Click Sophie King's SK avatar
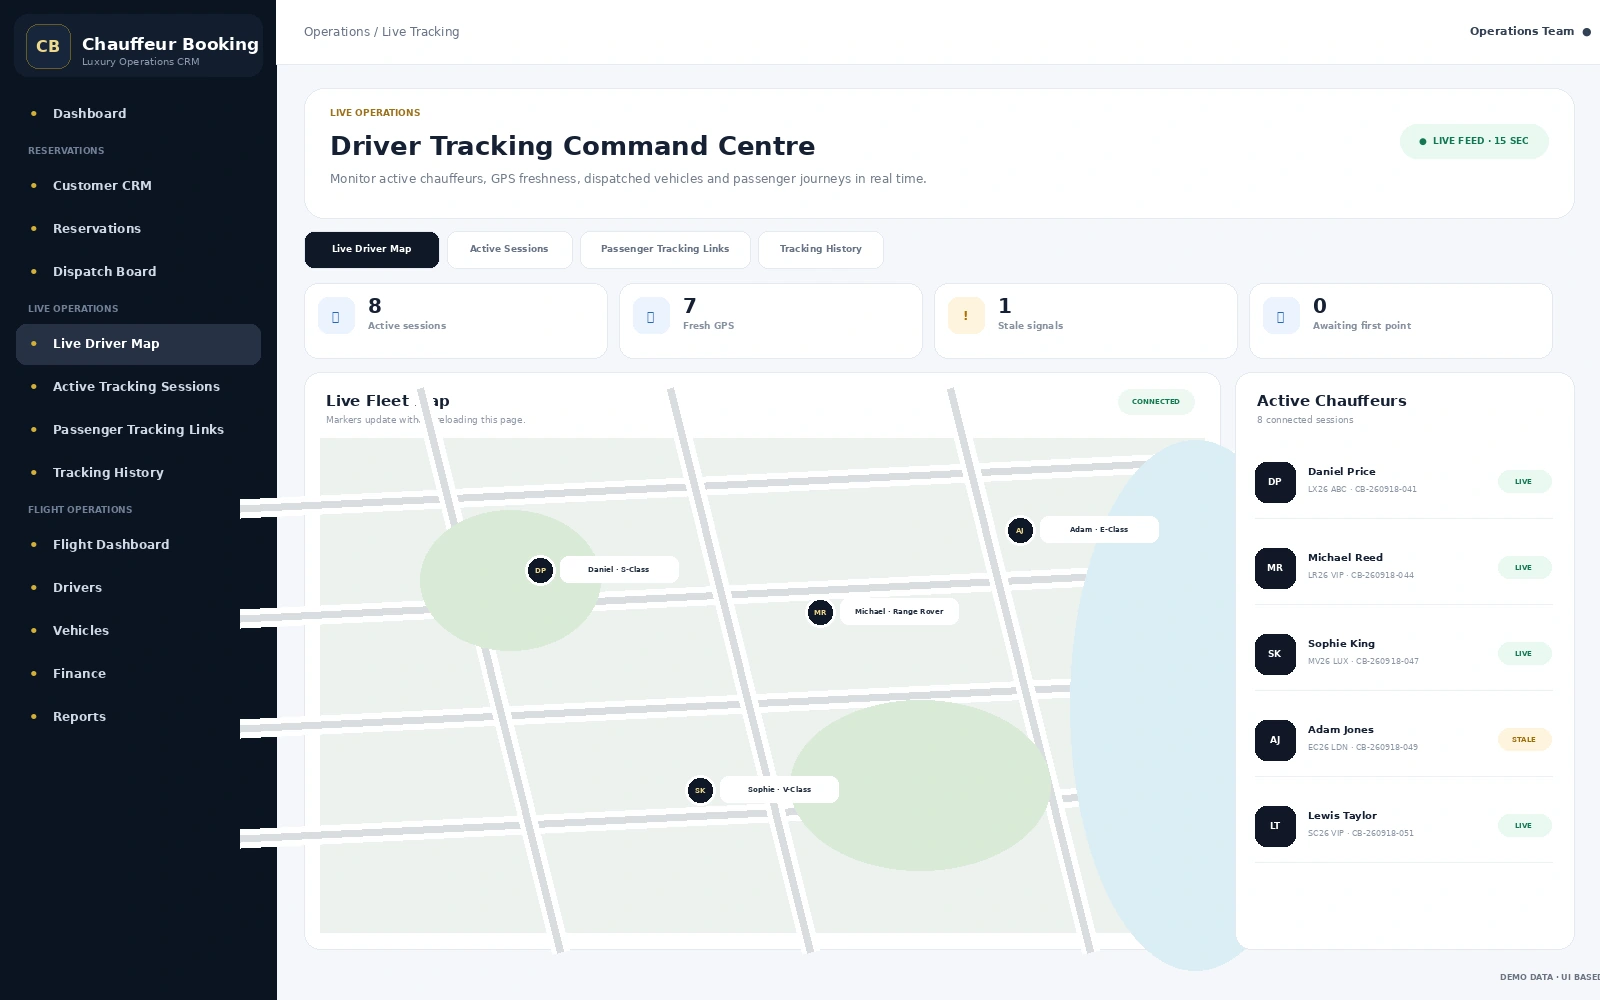Viewport: 1600px width, 1000px height. 1275,654
